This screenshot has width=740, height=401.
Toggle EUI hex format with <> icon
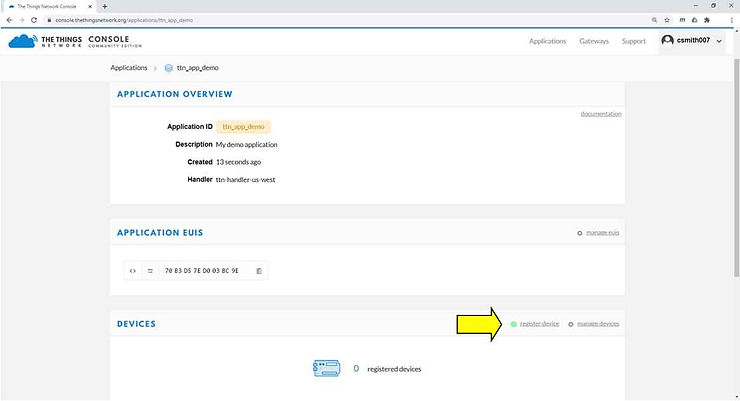click(133, 271)
